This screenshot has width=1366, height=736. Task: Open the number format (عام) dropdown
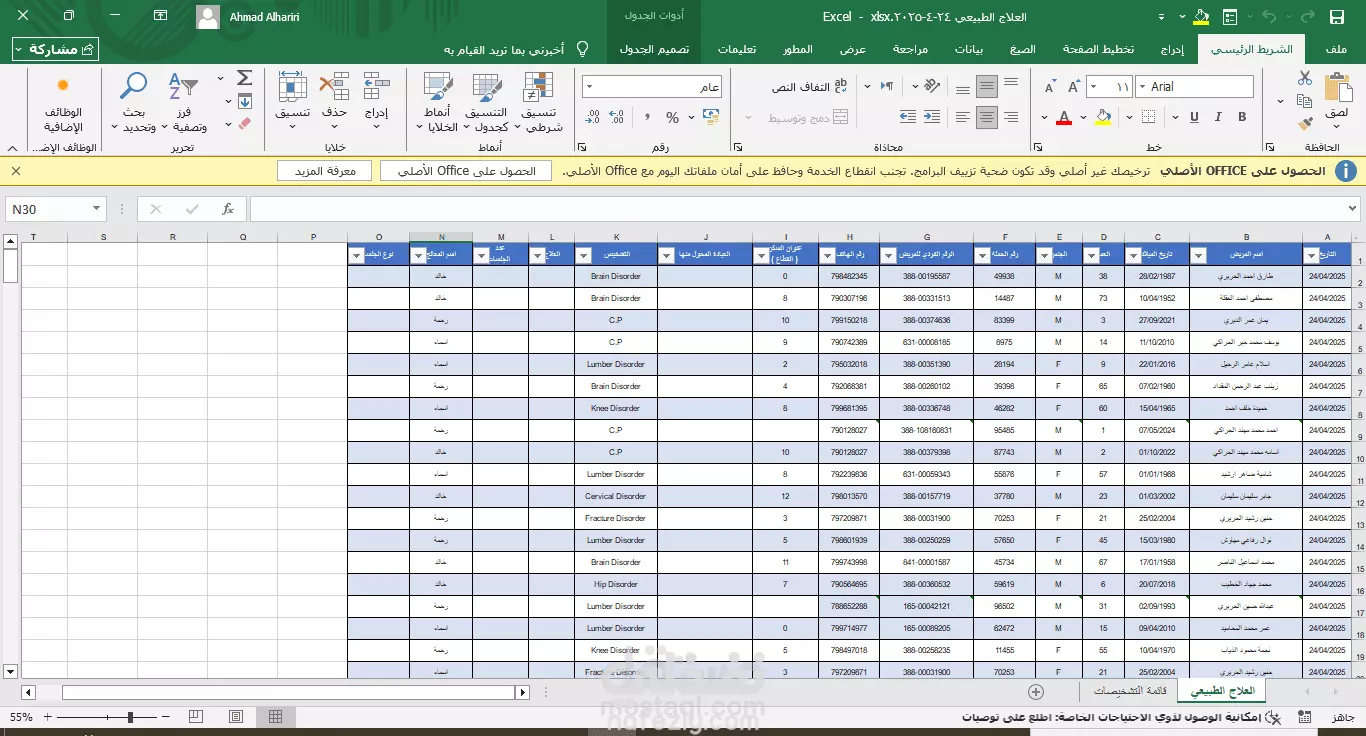(590, 87)
